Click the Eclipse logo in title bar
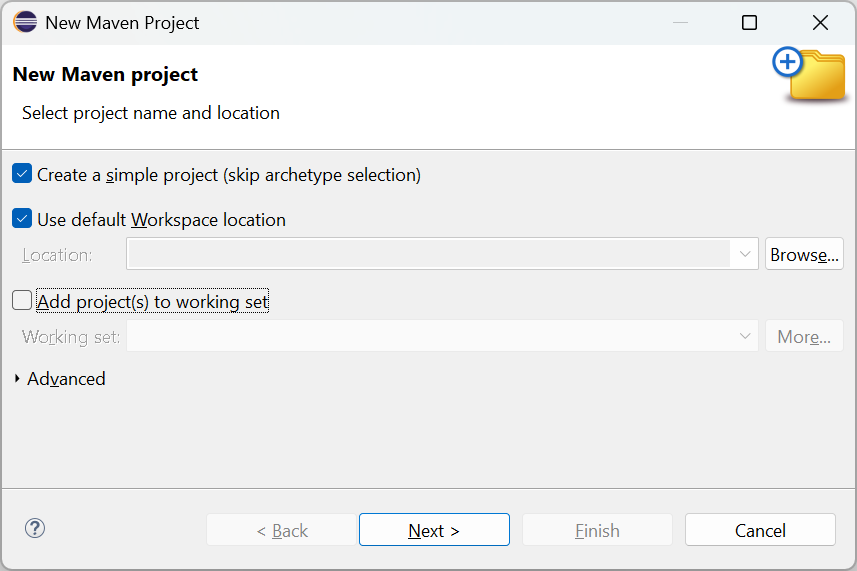857x571 pixels. tap(25, 22)
